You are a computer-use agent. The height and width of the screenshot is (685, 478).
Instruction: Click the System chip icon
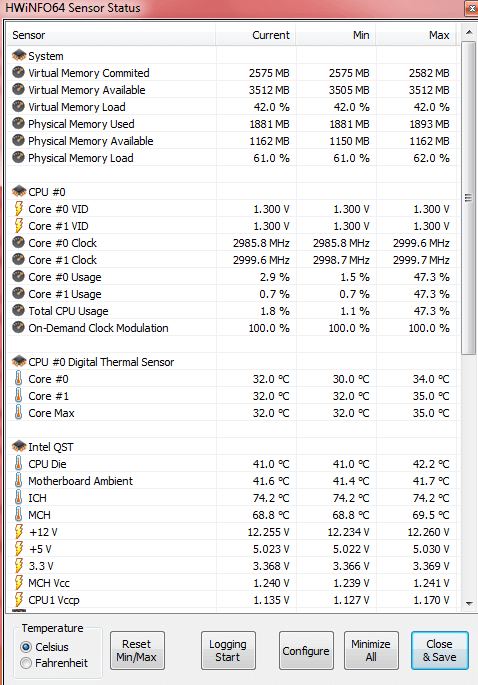pyautogui.click(x=19, y=55)
